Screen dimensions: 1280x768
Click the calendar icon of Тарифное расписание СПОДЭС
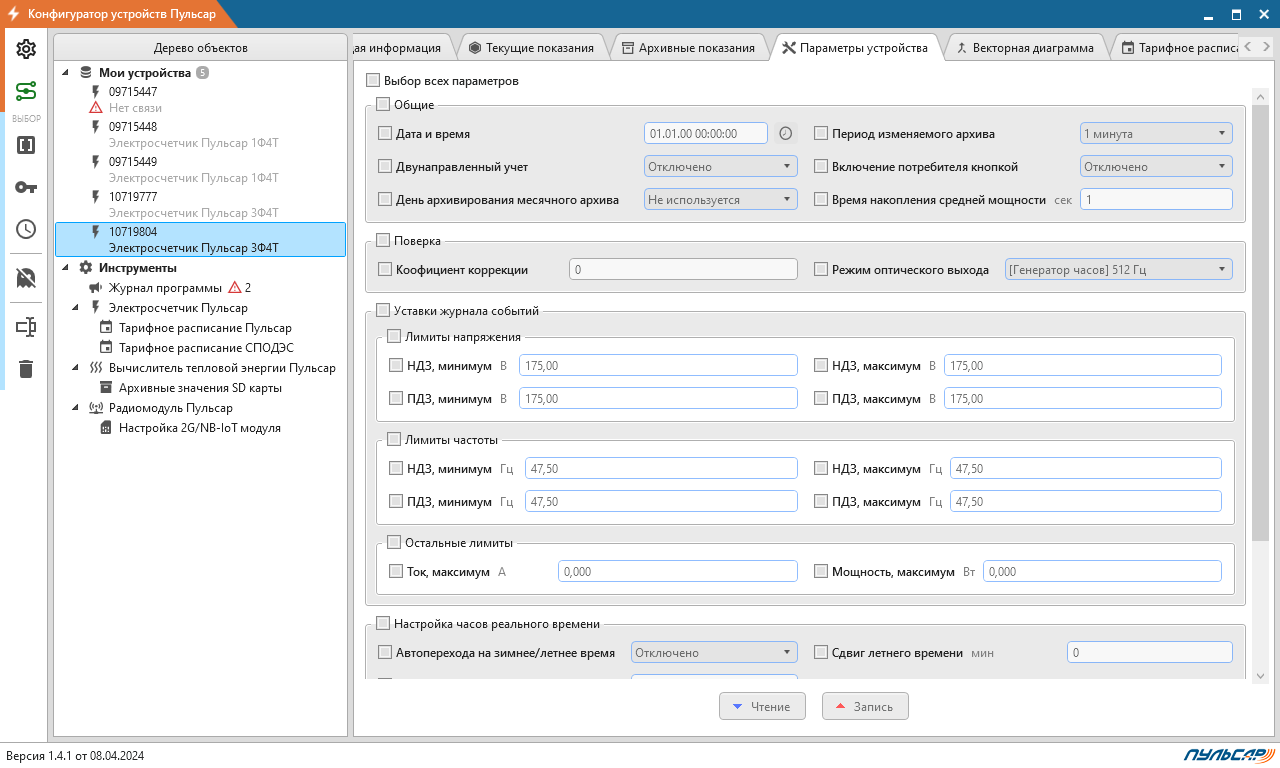(x=106, y=348)
